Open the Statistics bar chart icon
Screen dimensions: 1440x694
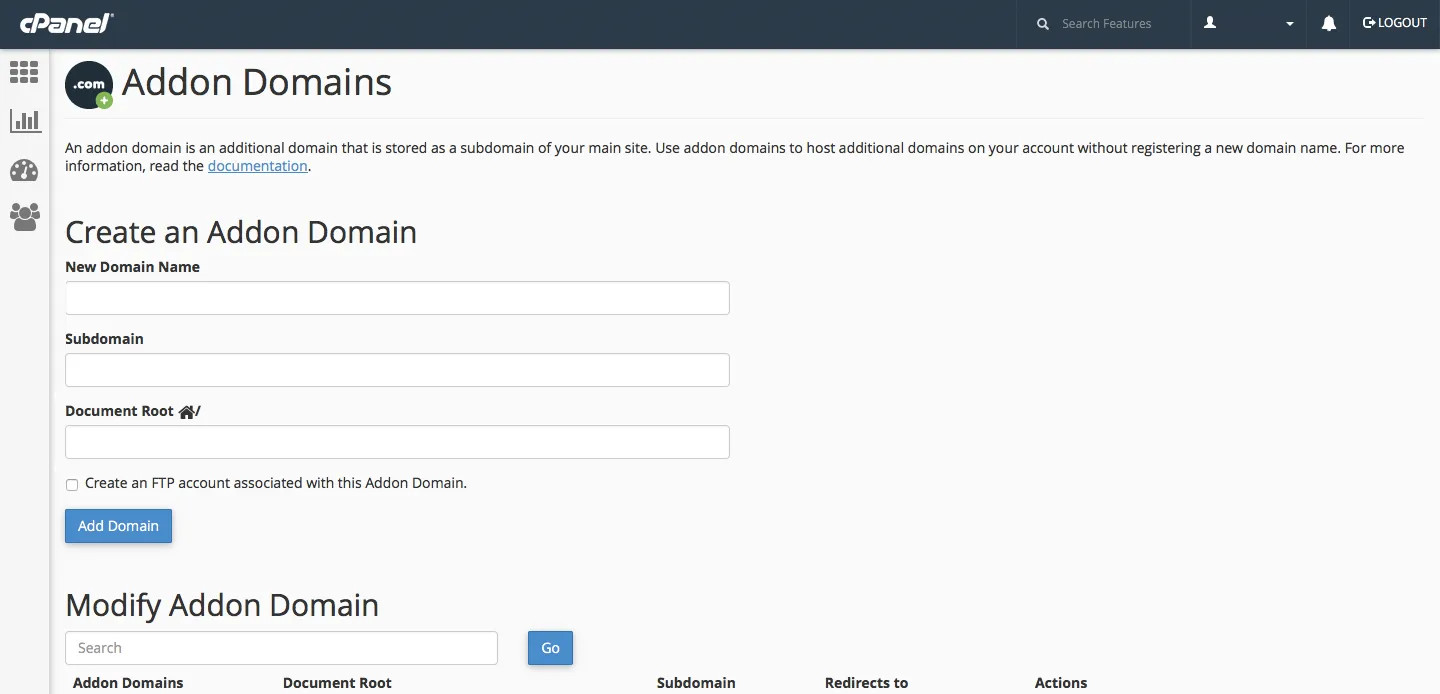click(24, 121)
